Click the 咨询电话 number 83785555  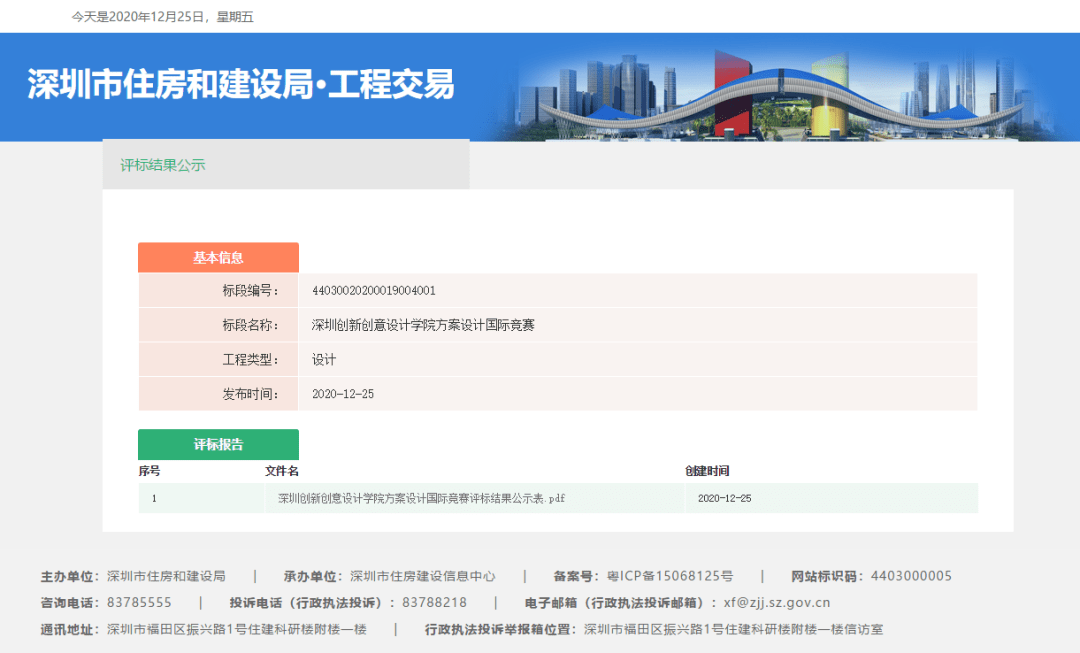tap(139, 603)
